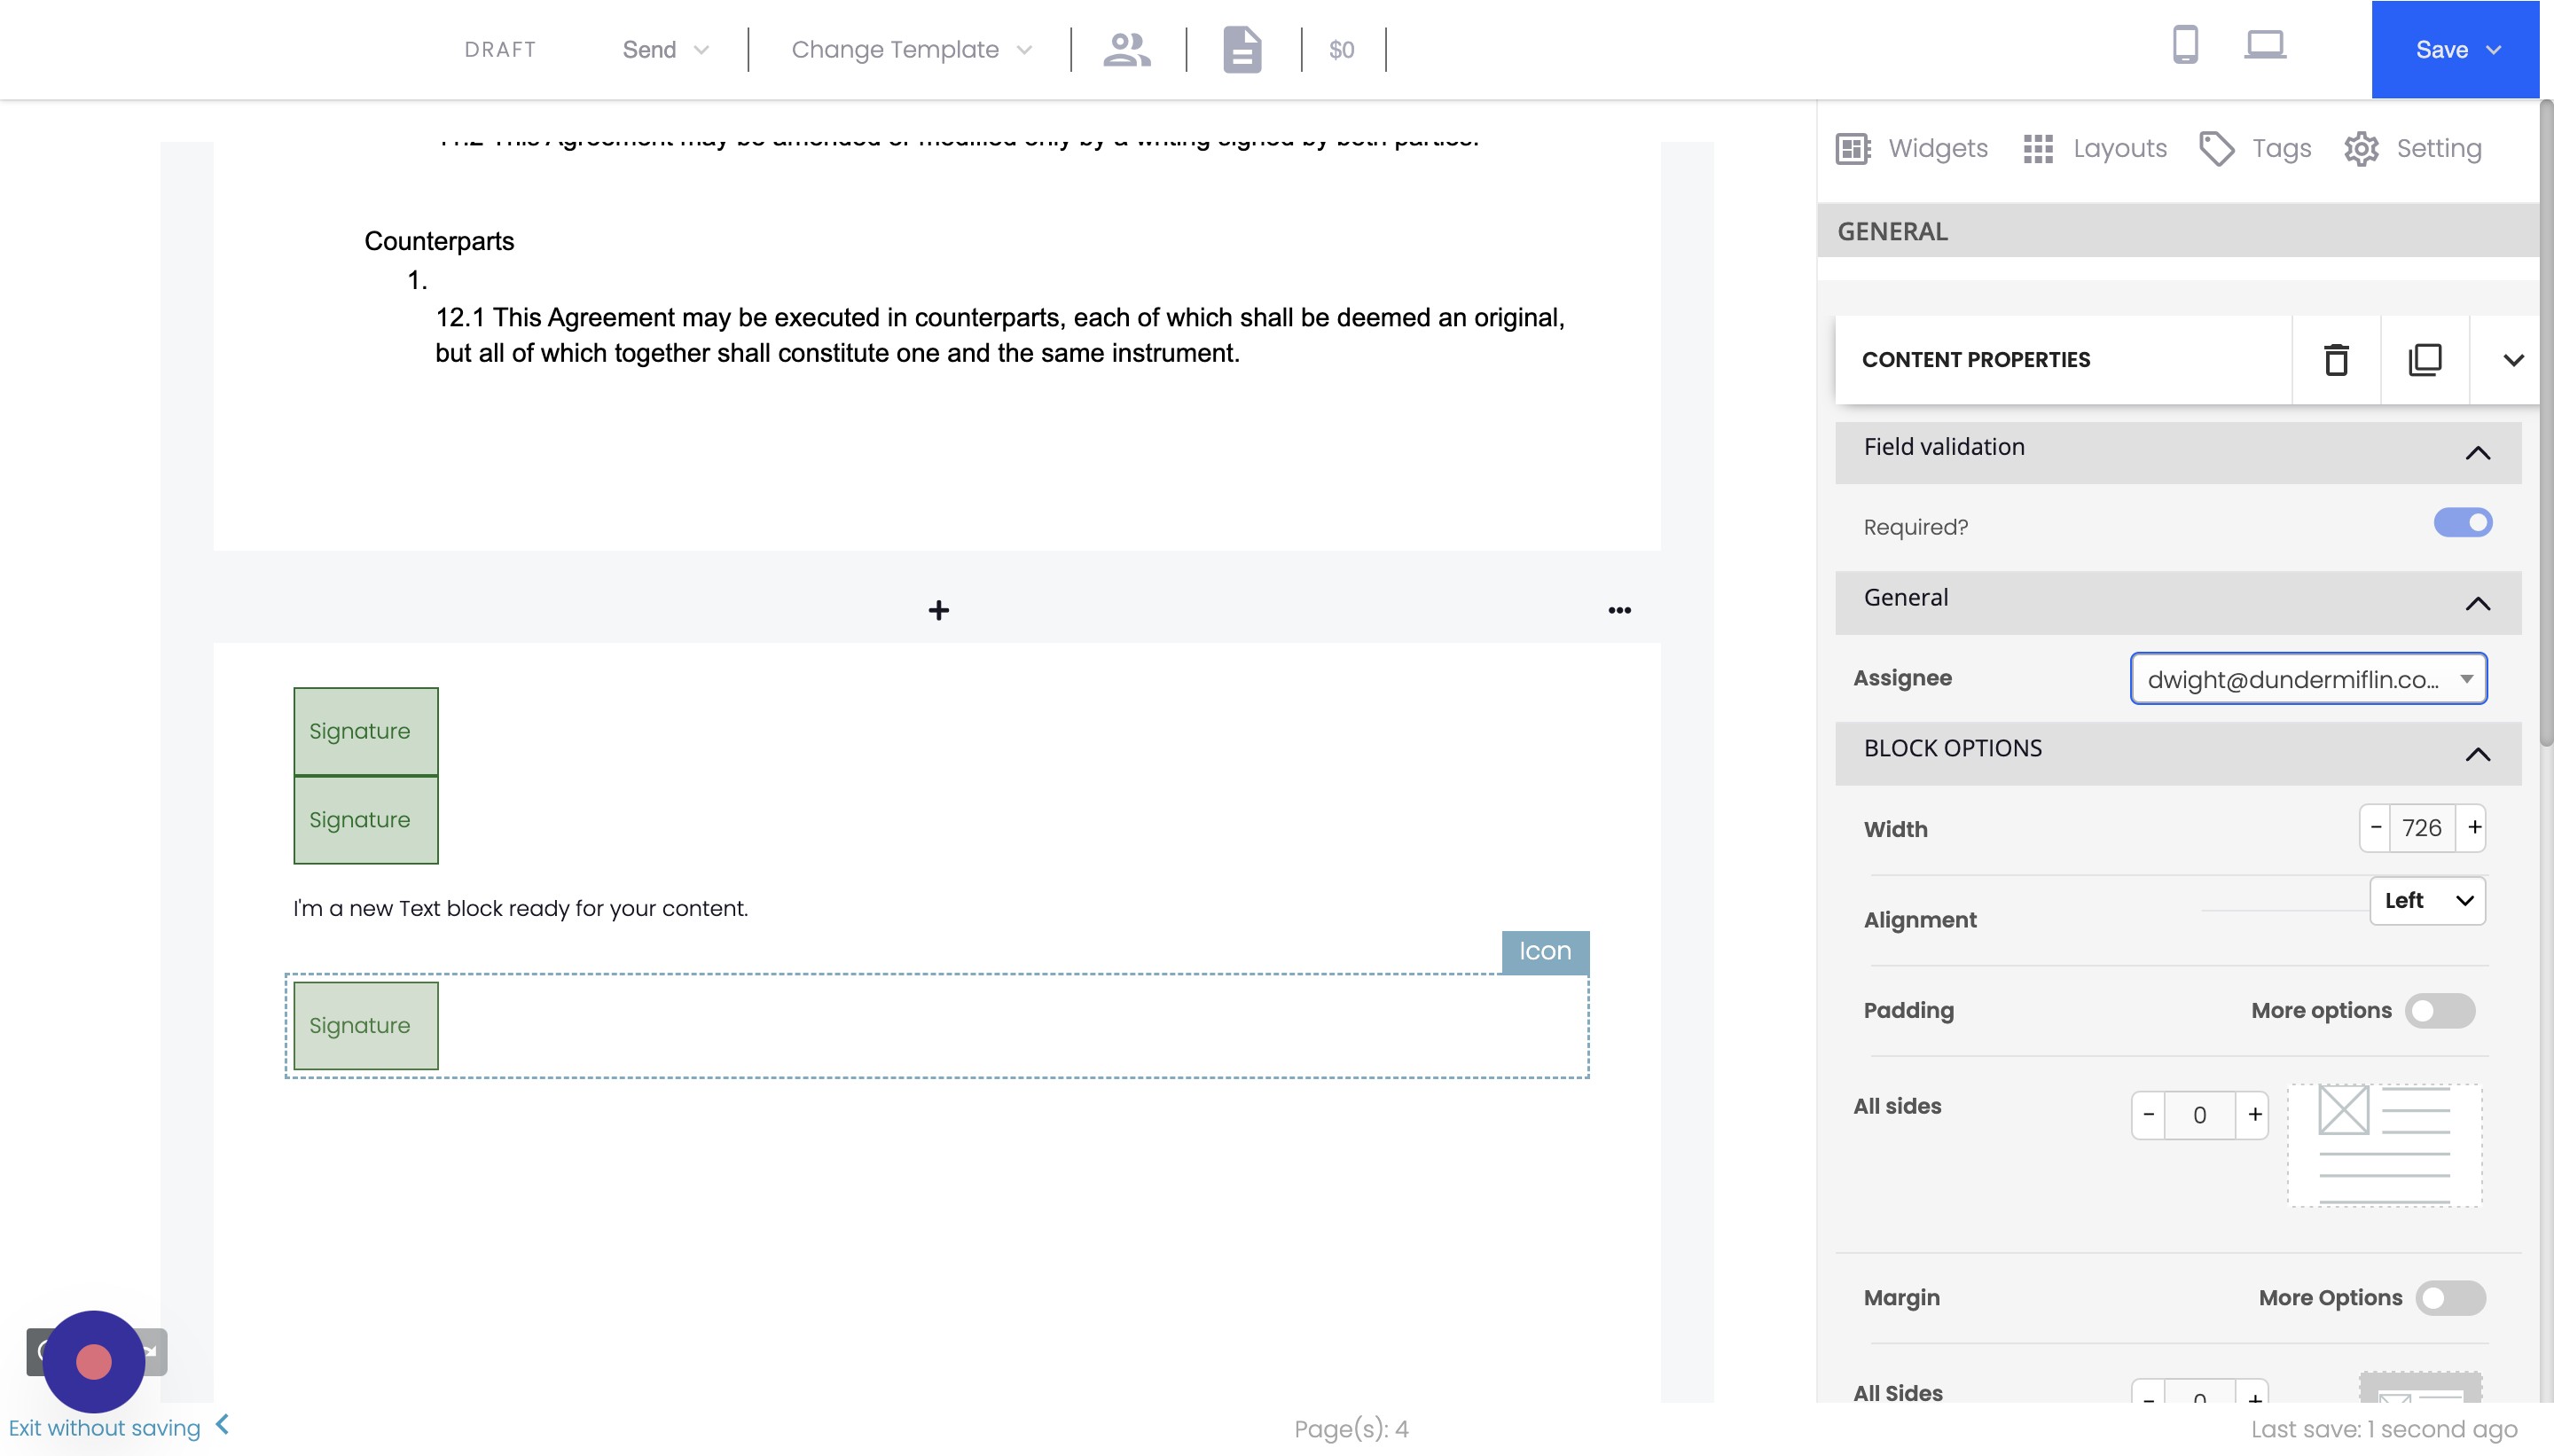This screenshot has height=1456, width=2554.
Task: Open the Alignment Left dropdown
Action: click(x=2427, y=901)
